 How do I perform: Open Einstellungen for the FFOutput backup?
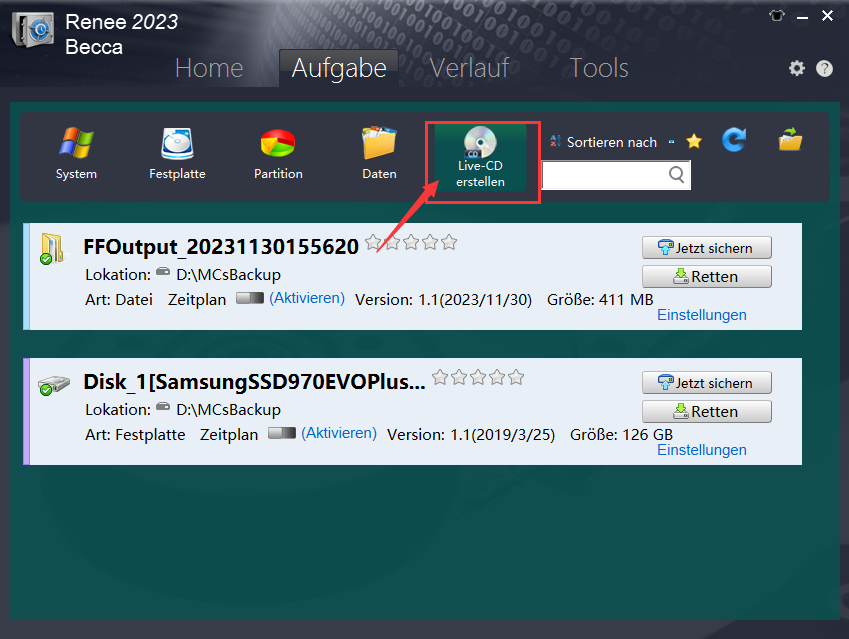pyautogui.click(x=701, y=314)
